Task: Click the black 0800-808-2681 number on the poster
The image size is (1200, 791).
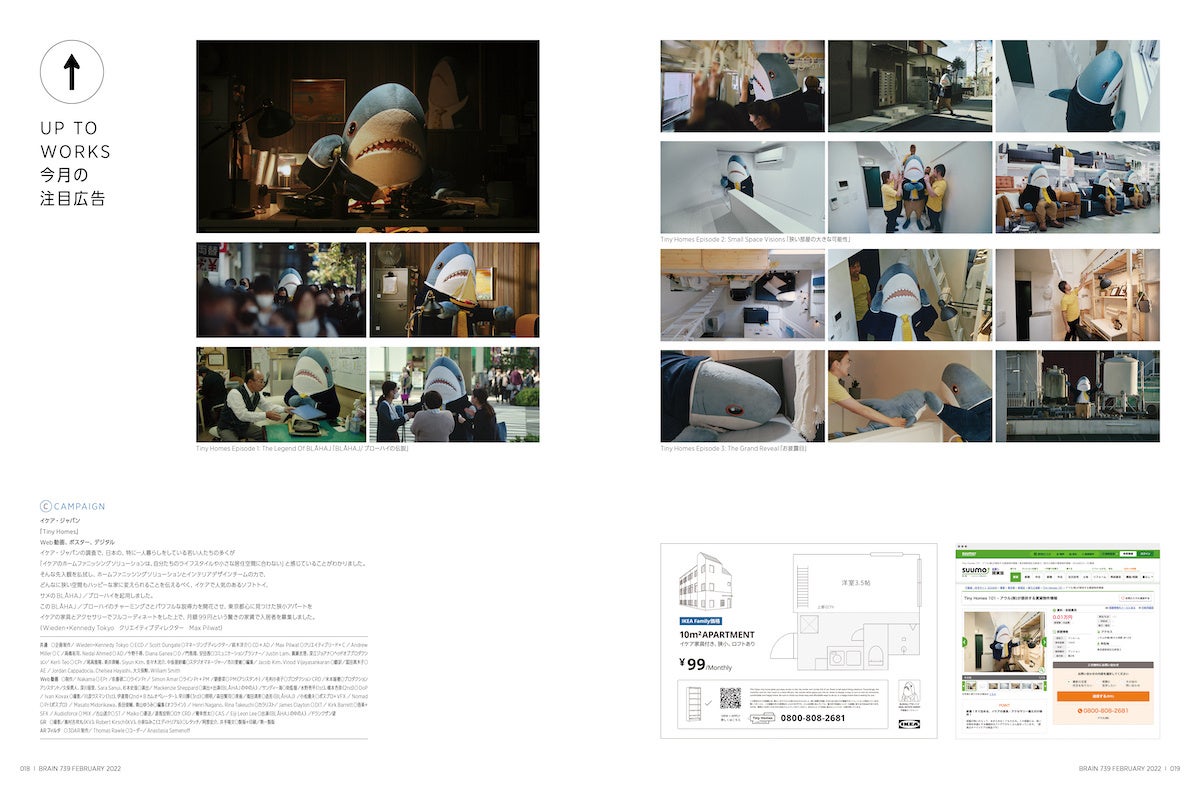Action: [813, 718]
